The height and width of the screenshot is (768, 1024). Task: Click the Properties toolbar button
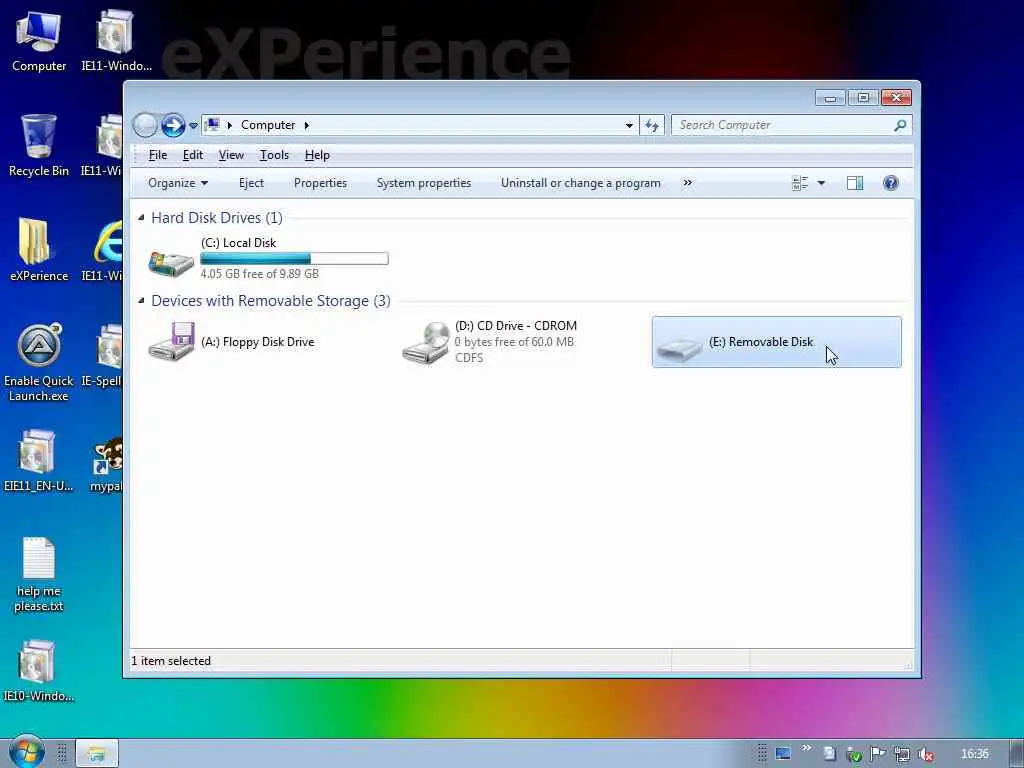click(320, 183)
